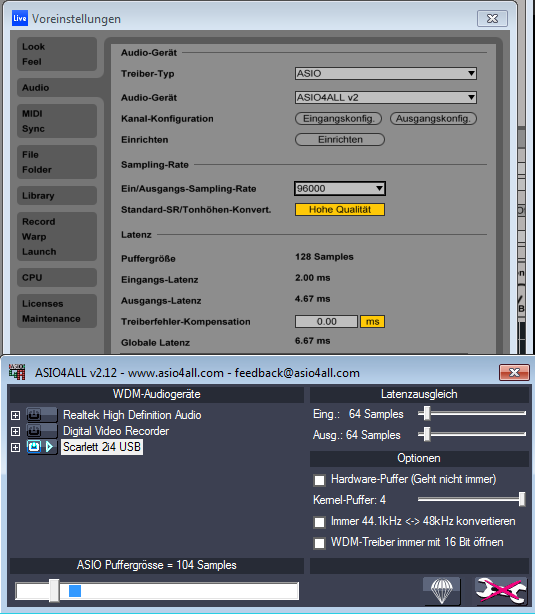Click the Live logo in Voreinstellungen title bar
The width and height of the screenshot is (535, 614).
[x=20, y=18]
